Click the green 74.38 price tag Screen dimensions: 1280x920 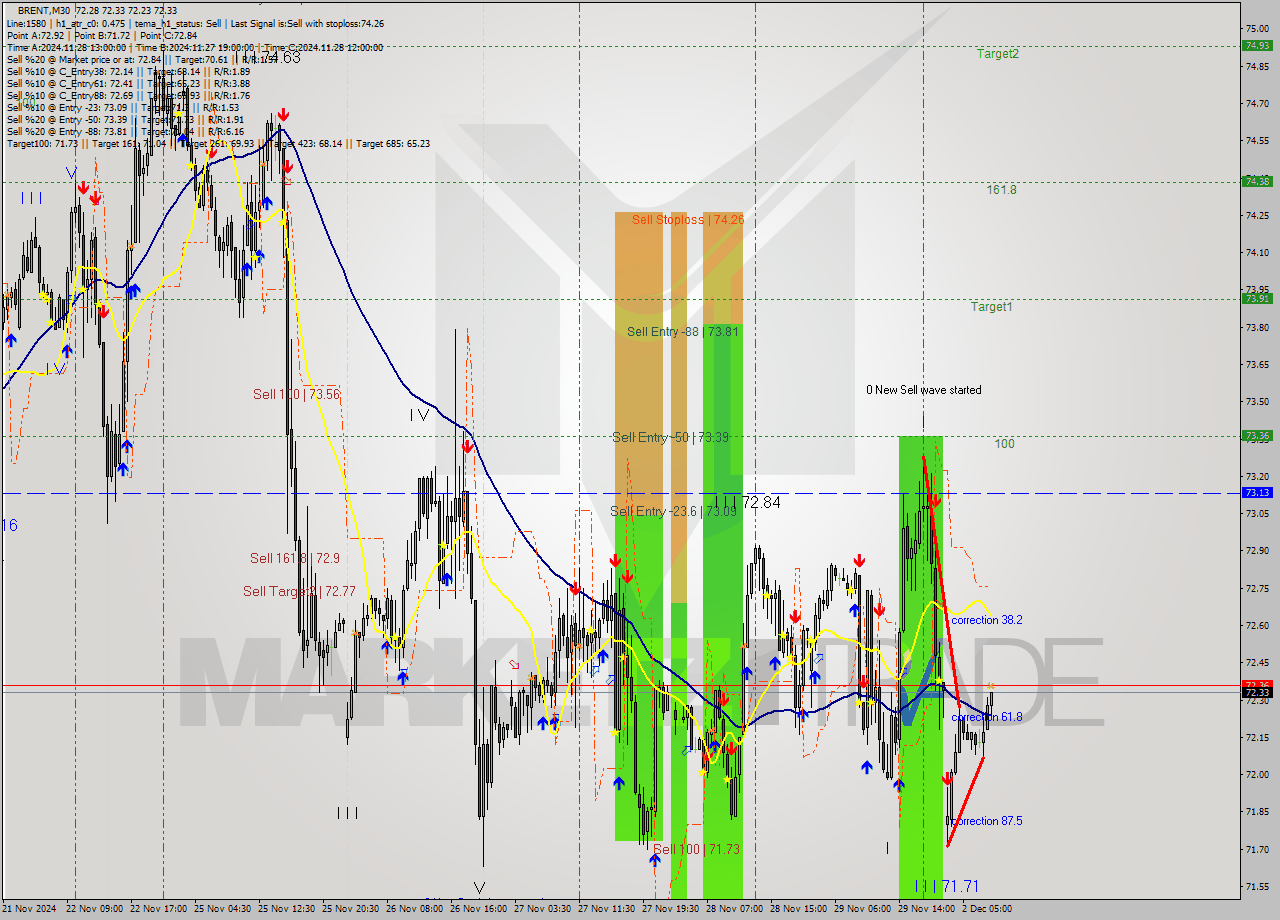1256,181
